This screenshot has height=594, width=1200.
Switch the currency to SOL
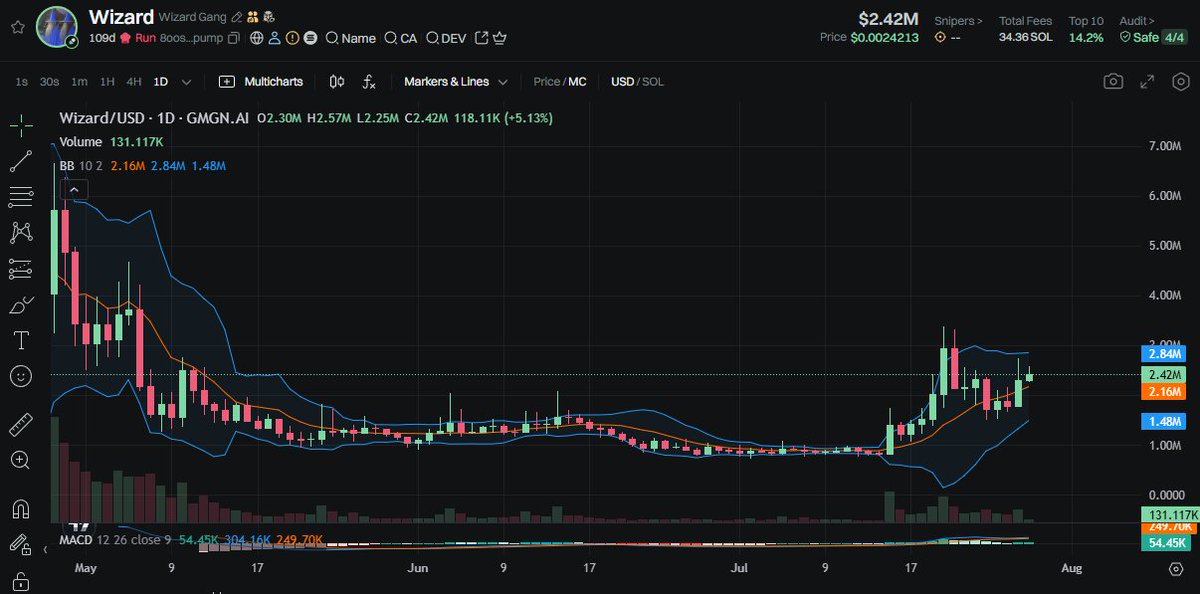[652, 82]
